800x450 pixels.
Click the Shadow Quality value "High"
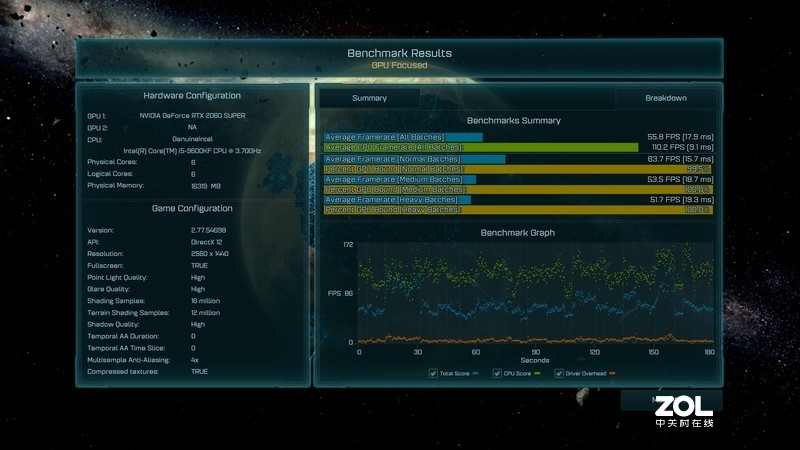(x=198, y=324)
